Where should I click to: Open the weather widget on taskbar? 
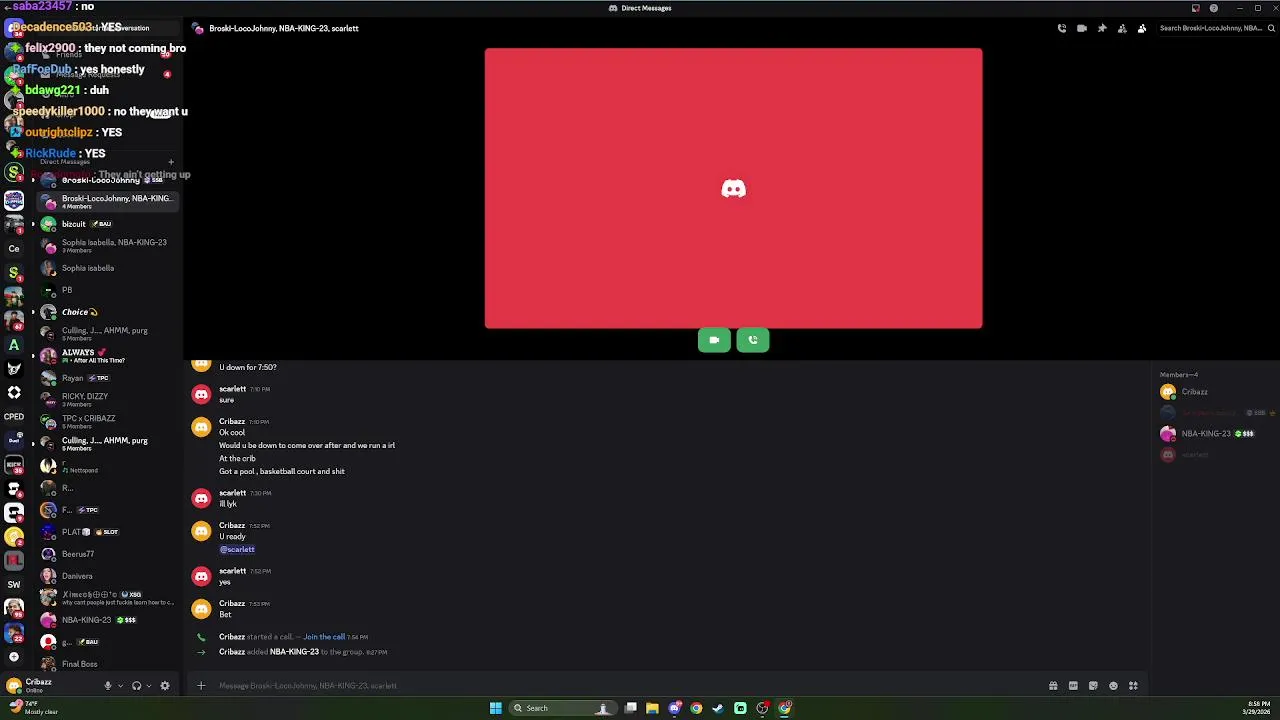pyautogui.click(x=33, y=708)
